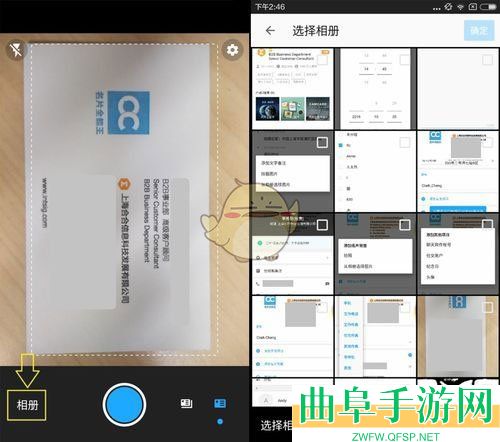Open scanner settings gear icon
The width and height of the screenshot is (500, 442).
[232, 50]
